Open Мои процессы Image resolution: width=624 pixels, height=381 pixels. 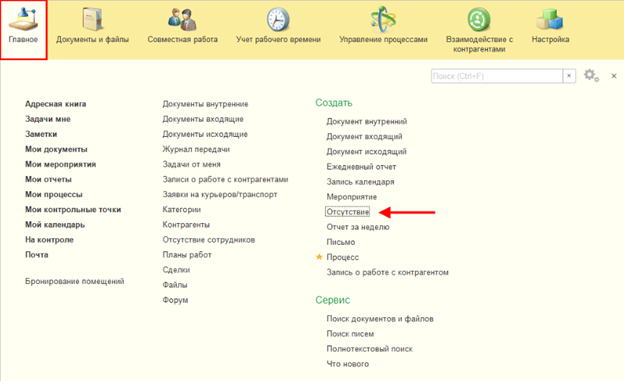coord(54,195)
